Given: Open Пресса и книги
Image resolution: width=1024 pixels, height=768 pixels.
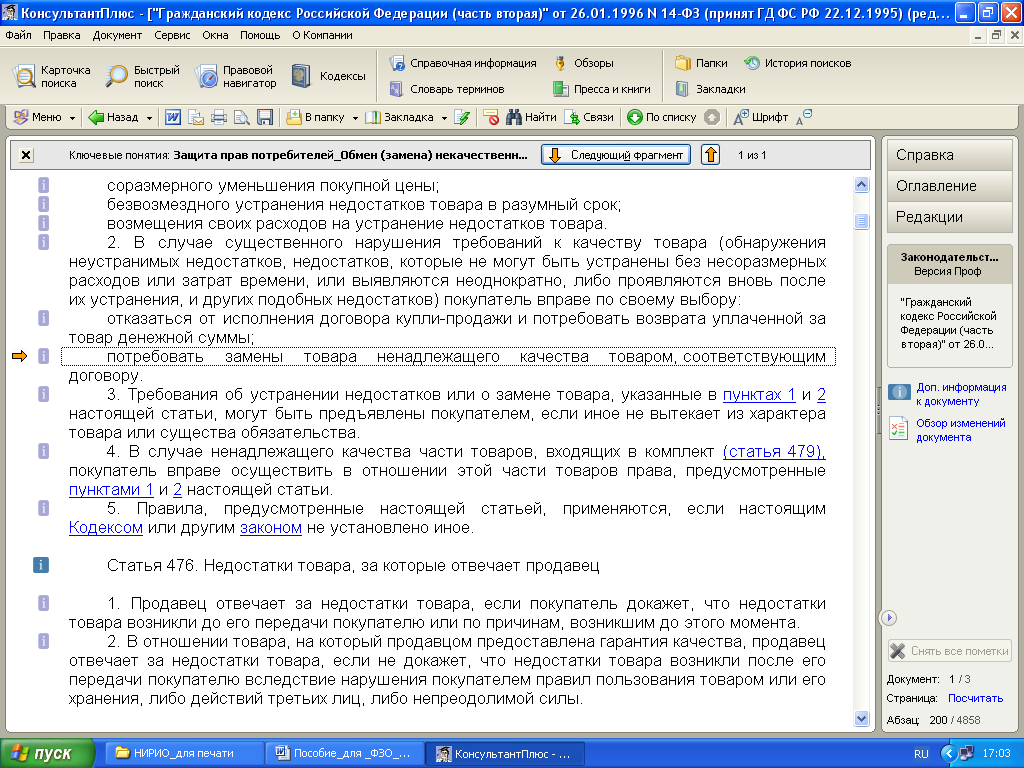Looking at the screenshot, I should 601,89.
